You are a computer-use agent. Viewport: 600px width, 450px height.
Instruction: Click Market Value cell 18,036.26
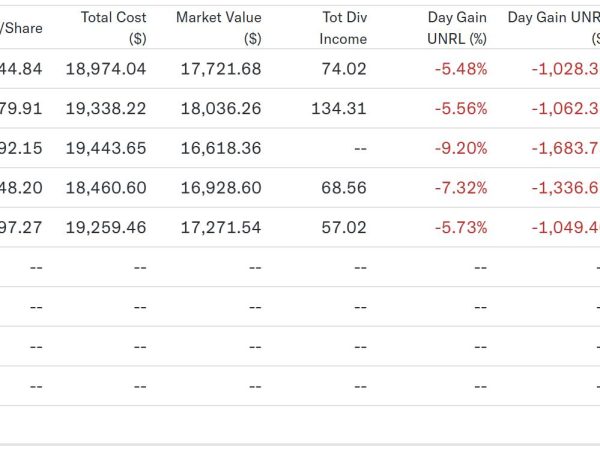tap(221, 109)
